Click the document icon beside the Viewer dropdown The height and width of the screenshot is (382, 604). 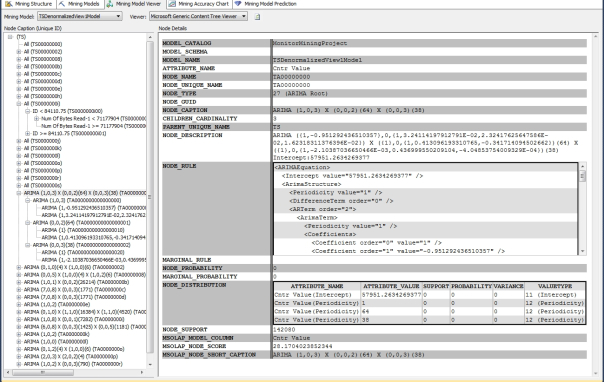(x=257, y=17)
